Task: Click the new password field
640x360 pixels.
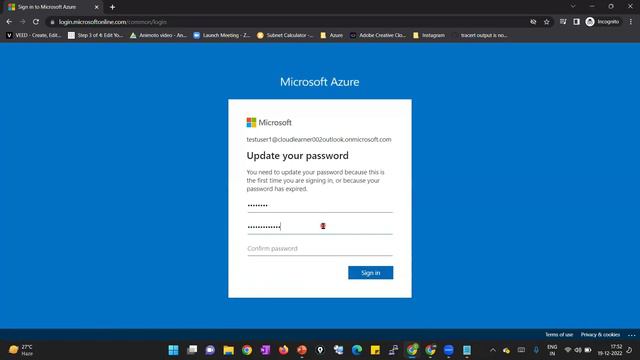Action: 320,227
